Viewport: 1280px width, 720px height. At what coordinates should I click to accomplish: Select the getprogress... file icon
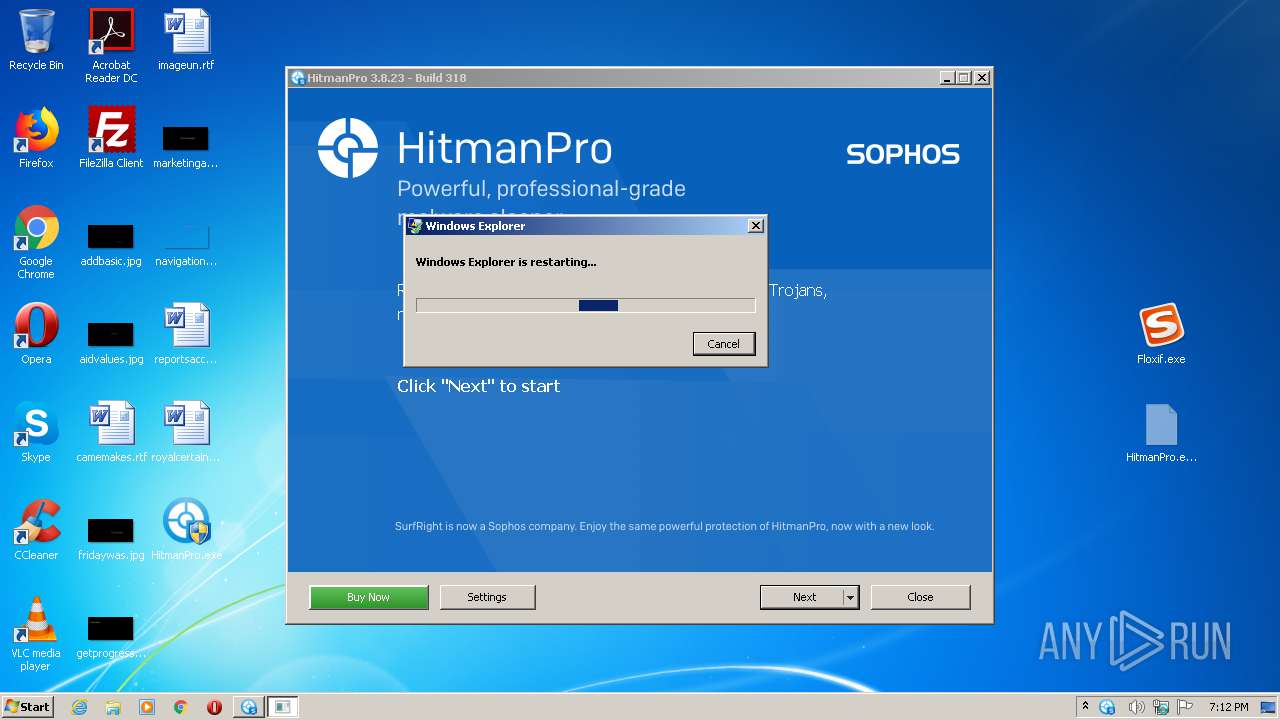111,636
